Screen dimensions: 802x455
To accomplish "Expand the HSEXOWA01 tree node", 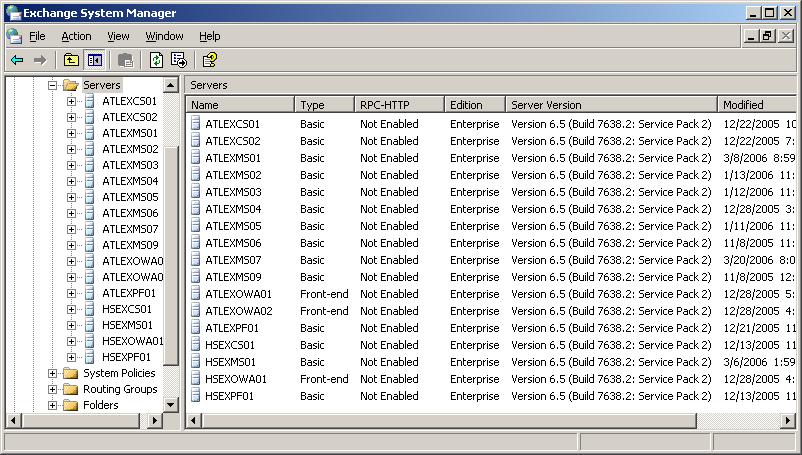I will click(71, 341).
